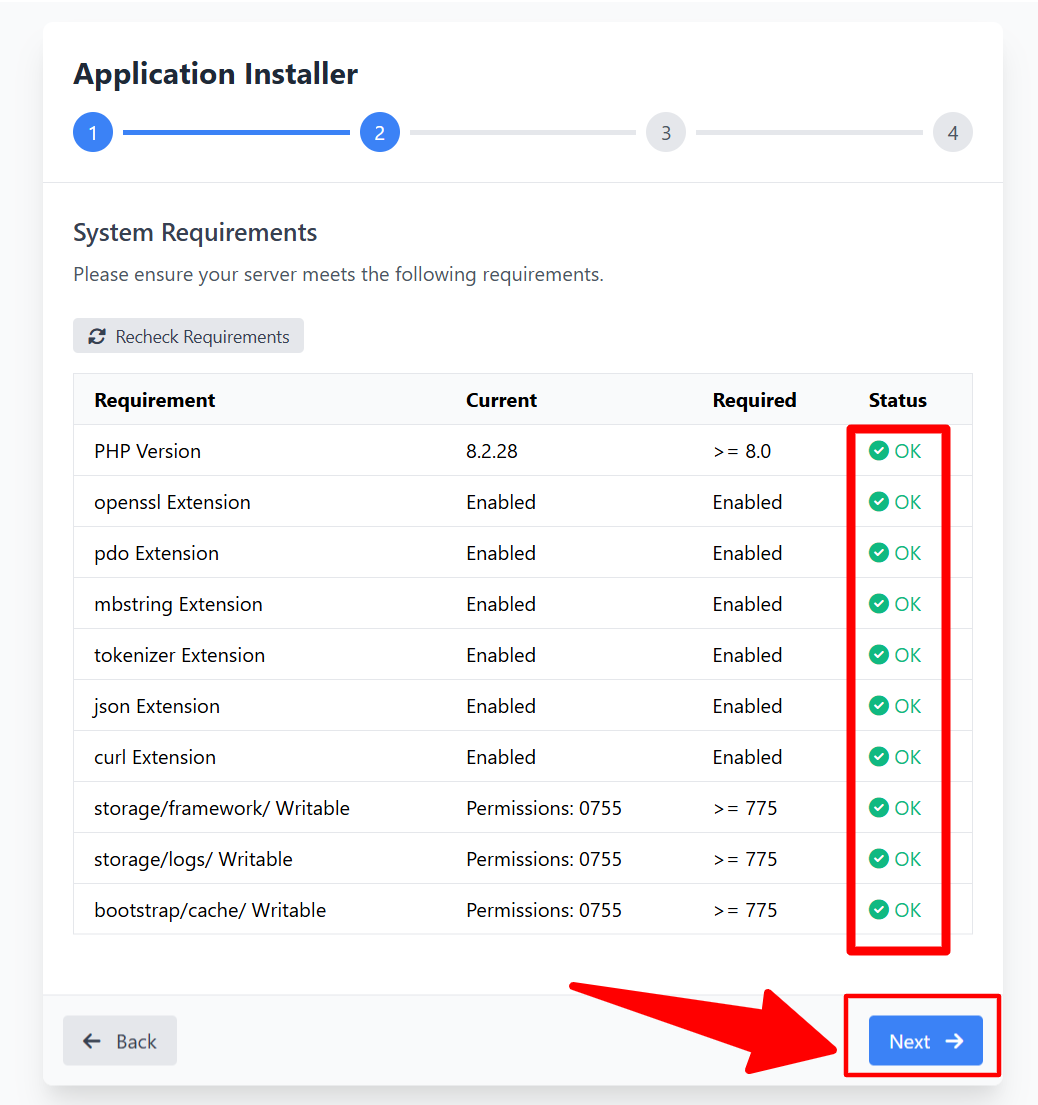Screen dimensions: 1038x1105
Task: Click the checkmark icon for json Extension
Action: click(x=880, y=705)
